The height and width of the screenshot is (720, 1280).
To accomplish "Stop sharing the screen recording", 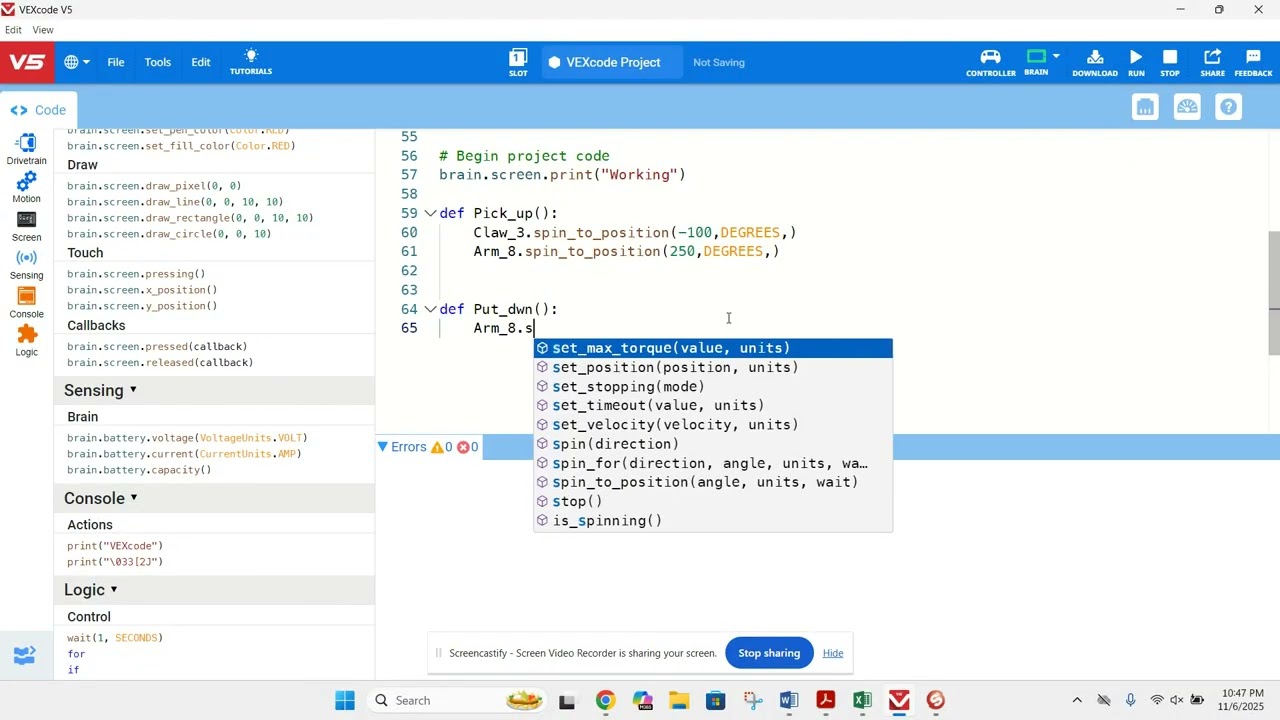I will 769,653.
